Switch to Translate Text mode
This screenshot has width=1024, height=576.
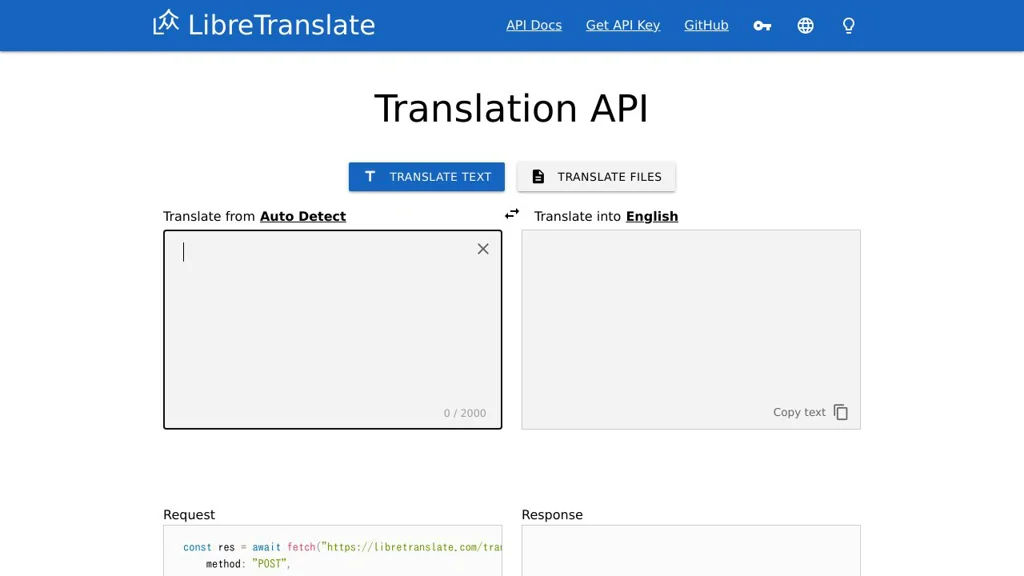(x=426, y=176)
